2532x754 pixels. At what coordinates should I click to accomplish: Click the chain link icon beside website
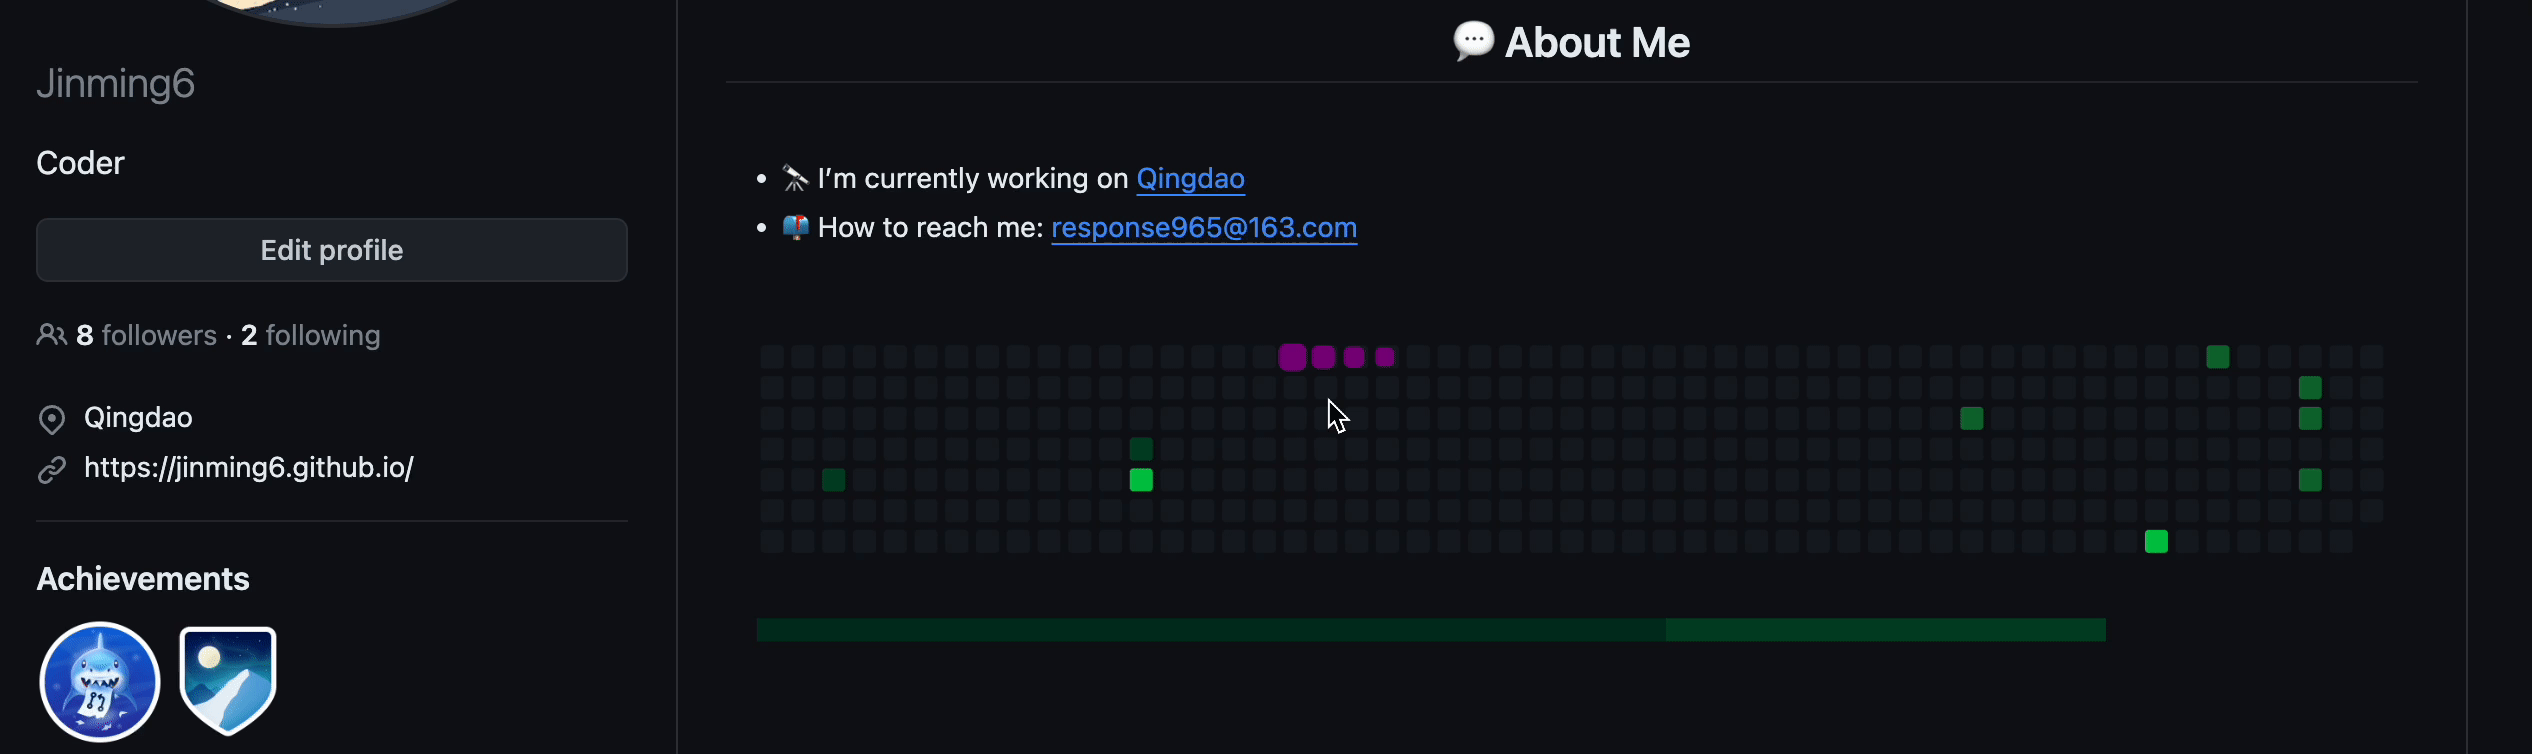(x=51, y=469)
